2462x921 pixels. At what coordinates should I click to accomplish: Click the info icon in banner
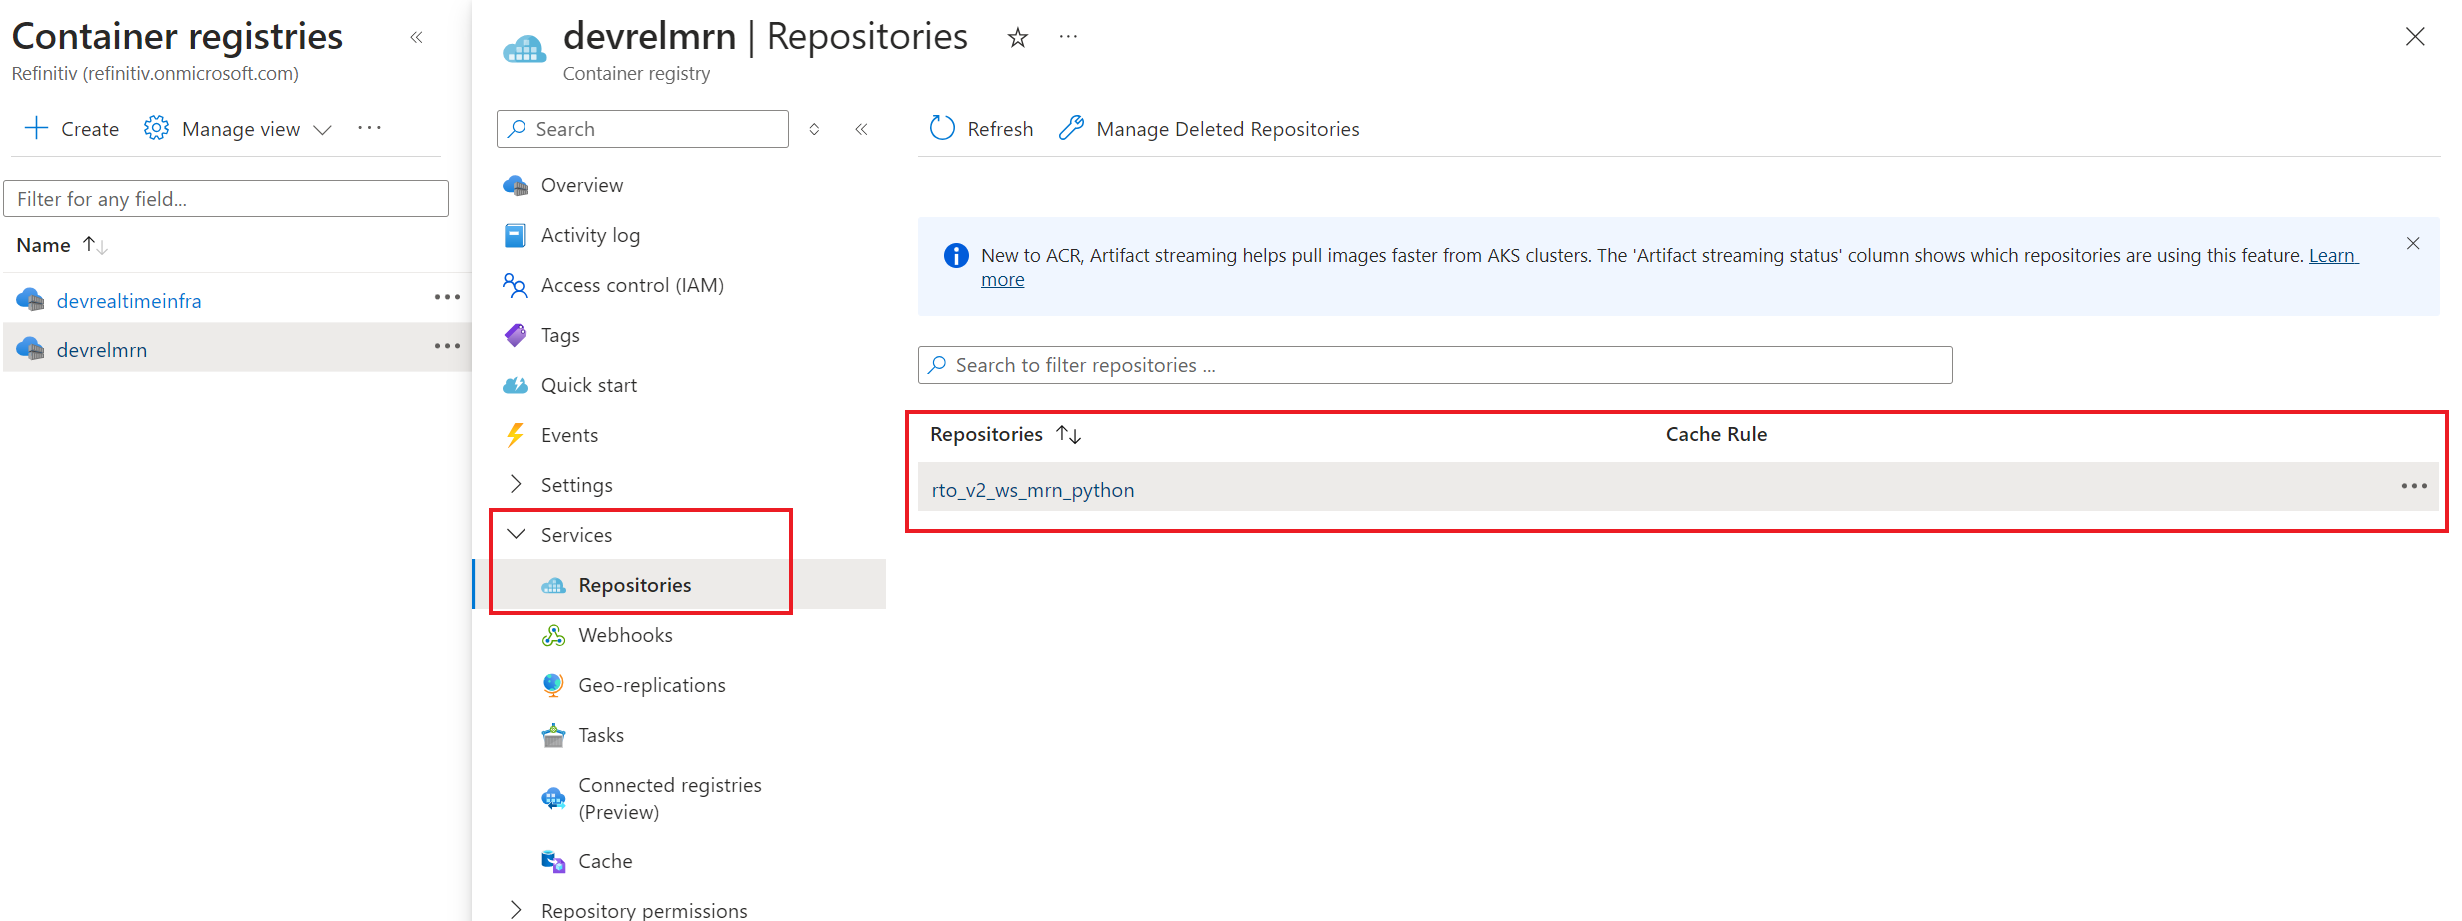[x=956, y=256]
